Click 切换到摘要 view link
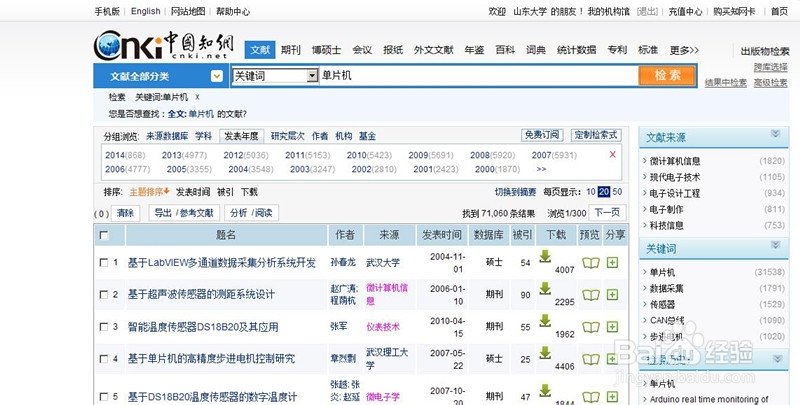Viewport: 800px width, 405px height. [x=515, y=192]
